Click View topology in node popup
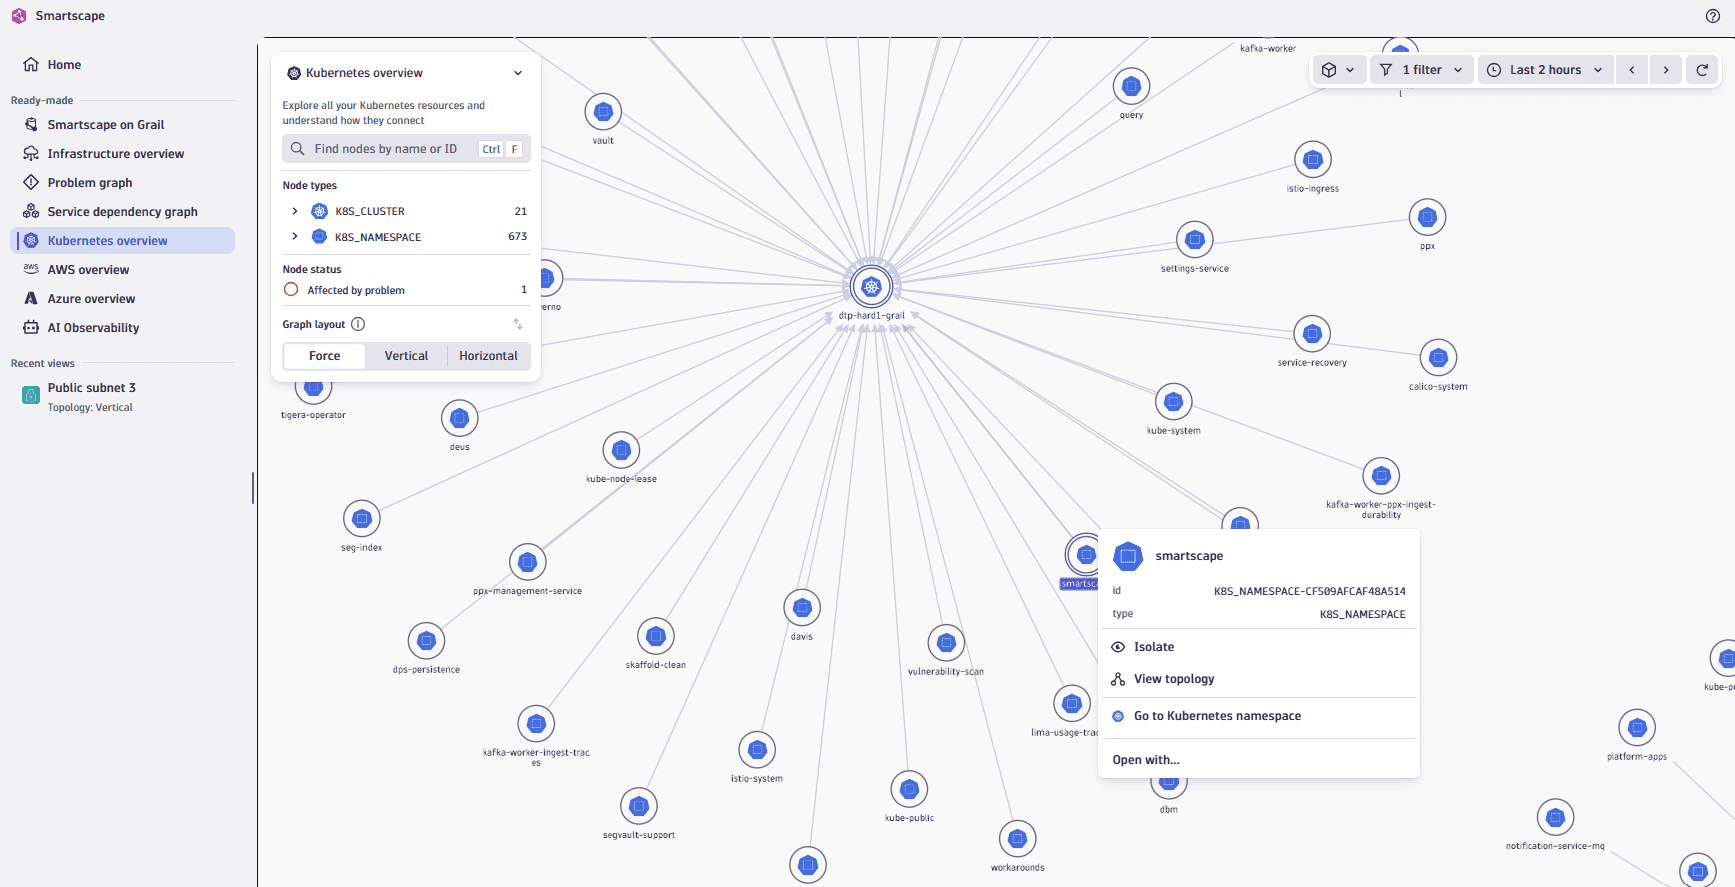The height and width of the screenshot is (887, 1735). [1259, 679]
